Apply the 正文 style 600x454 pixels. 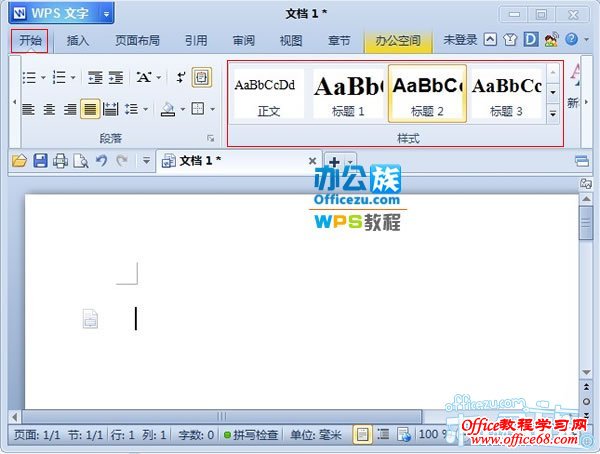tap(269, 94)
